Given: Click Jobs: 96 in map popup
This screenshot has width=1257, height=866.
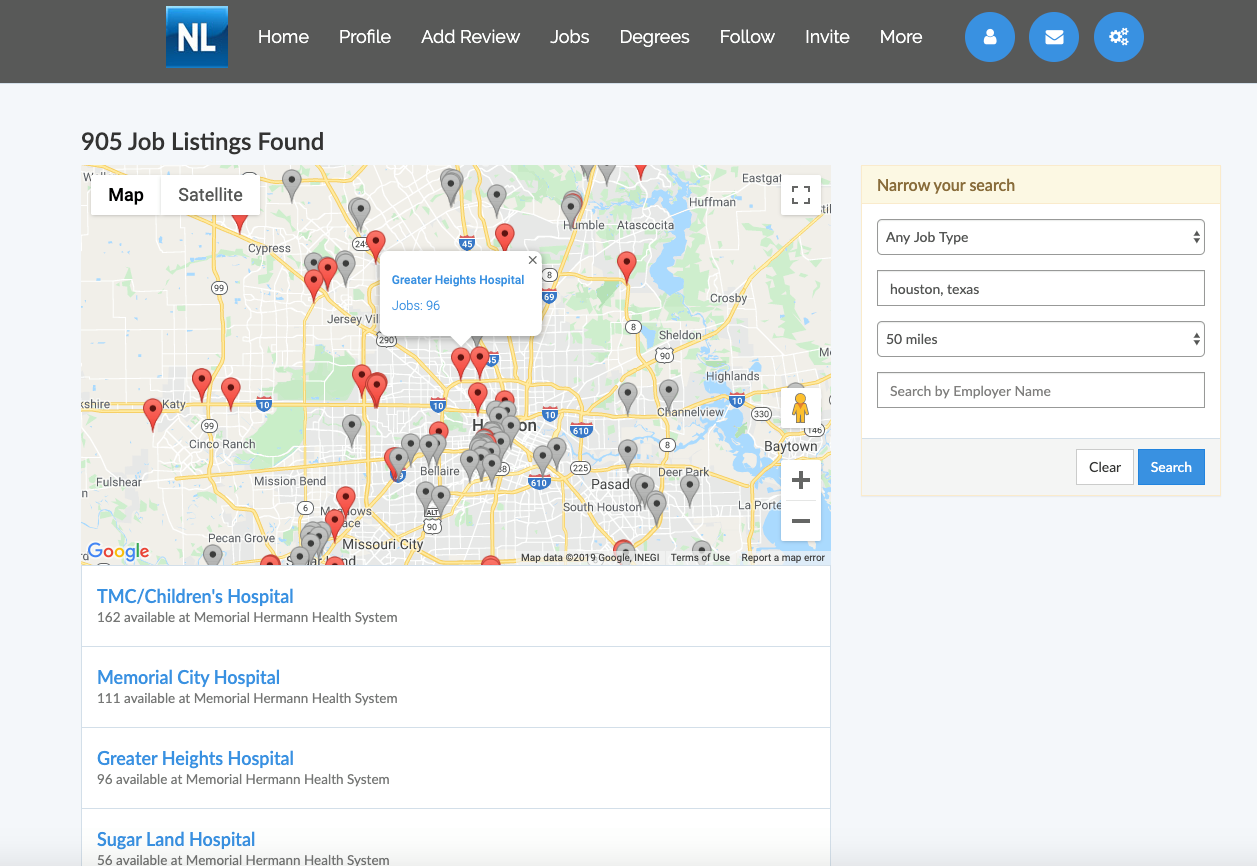Looking at the screenshot, I should (416, 306).
